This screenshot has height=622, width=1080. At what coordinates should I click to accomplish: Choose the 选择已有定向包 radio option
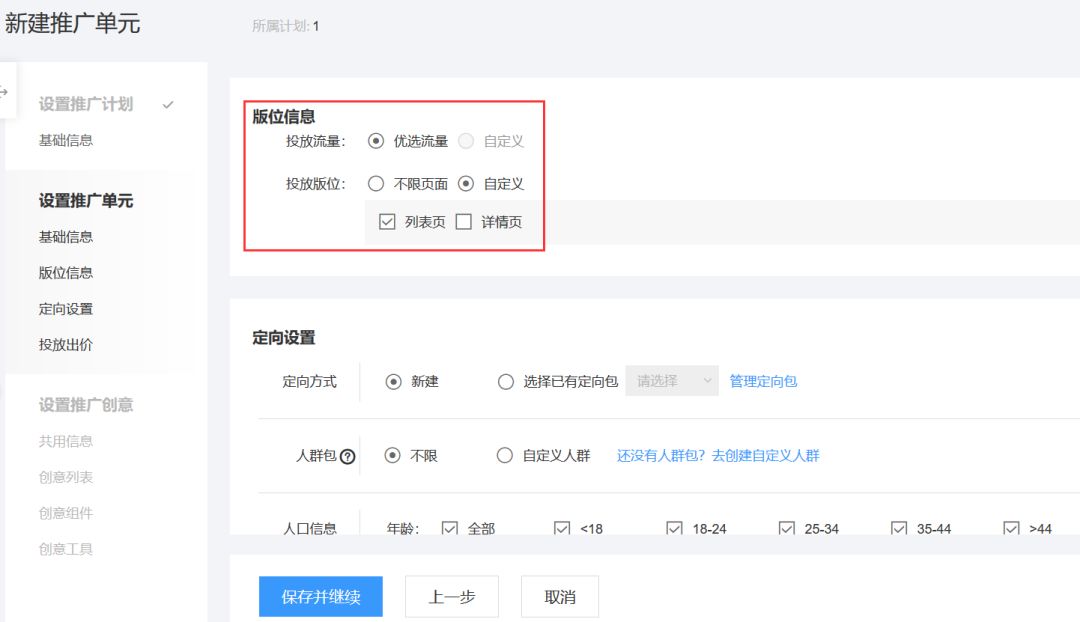pyautogui.click(x=506, y=382)
